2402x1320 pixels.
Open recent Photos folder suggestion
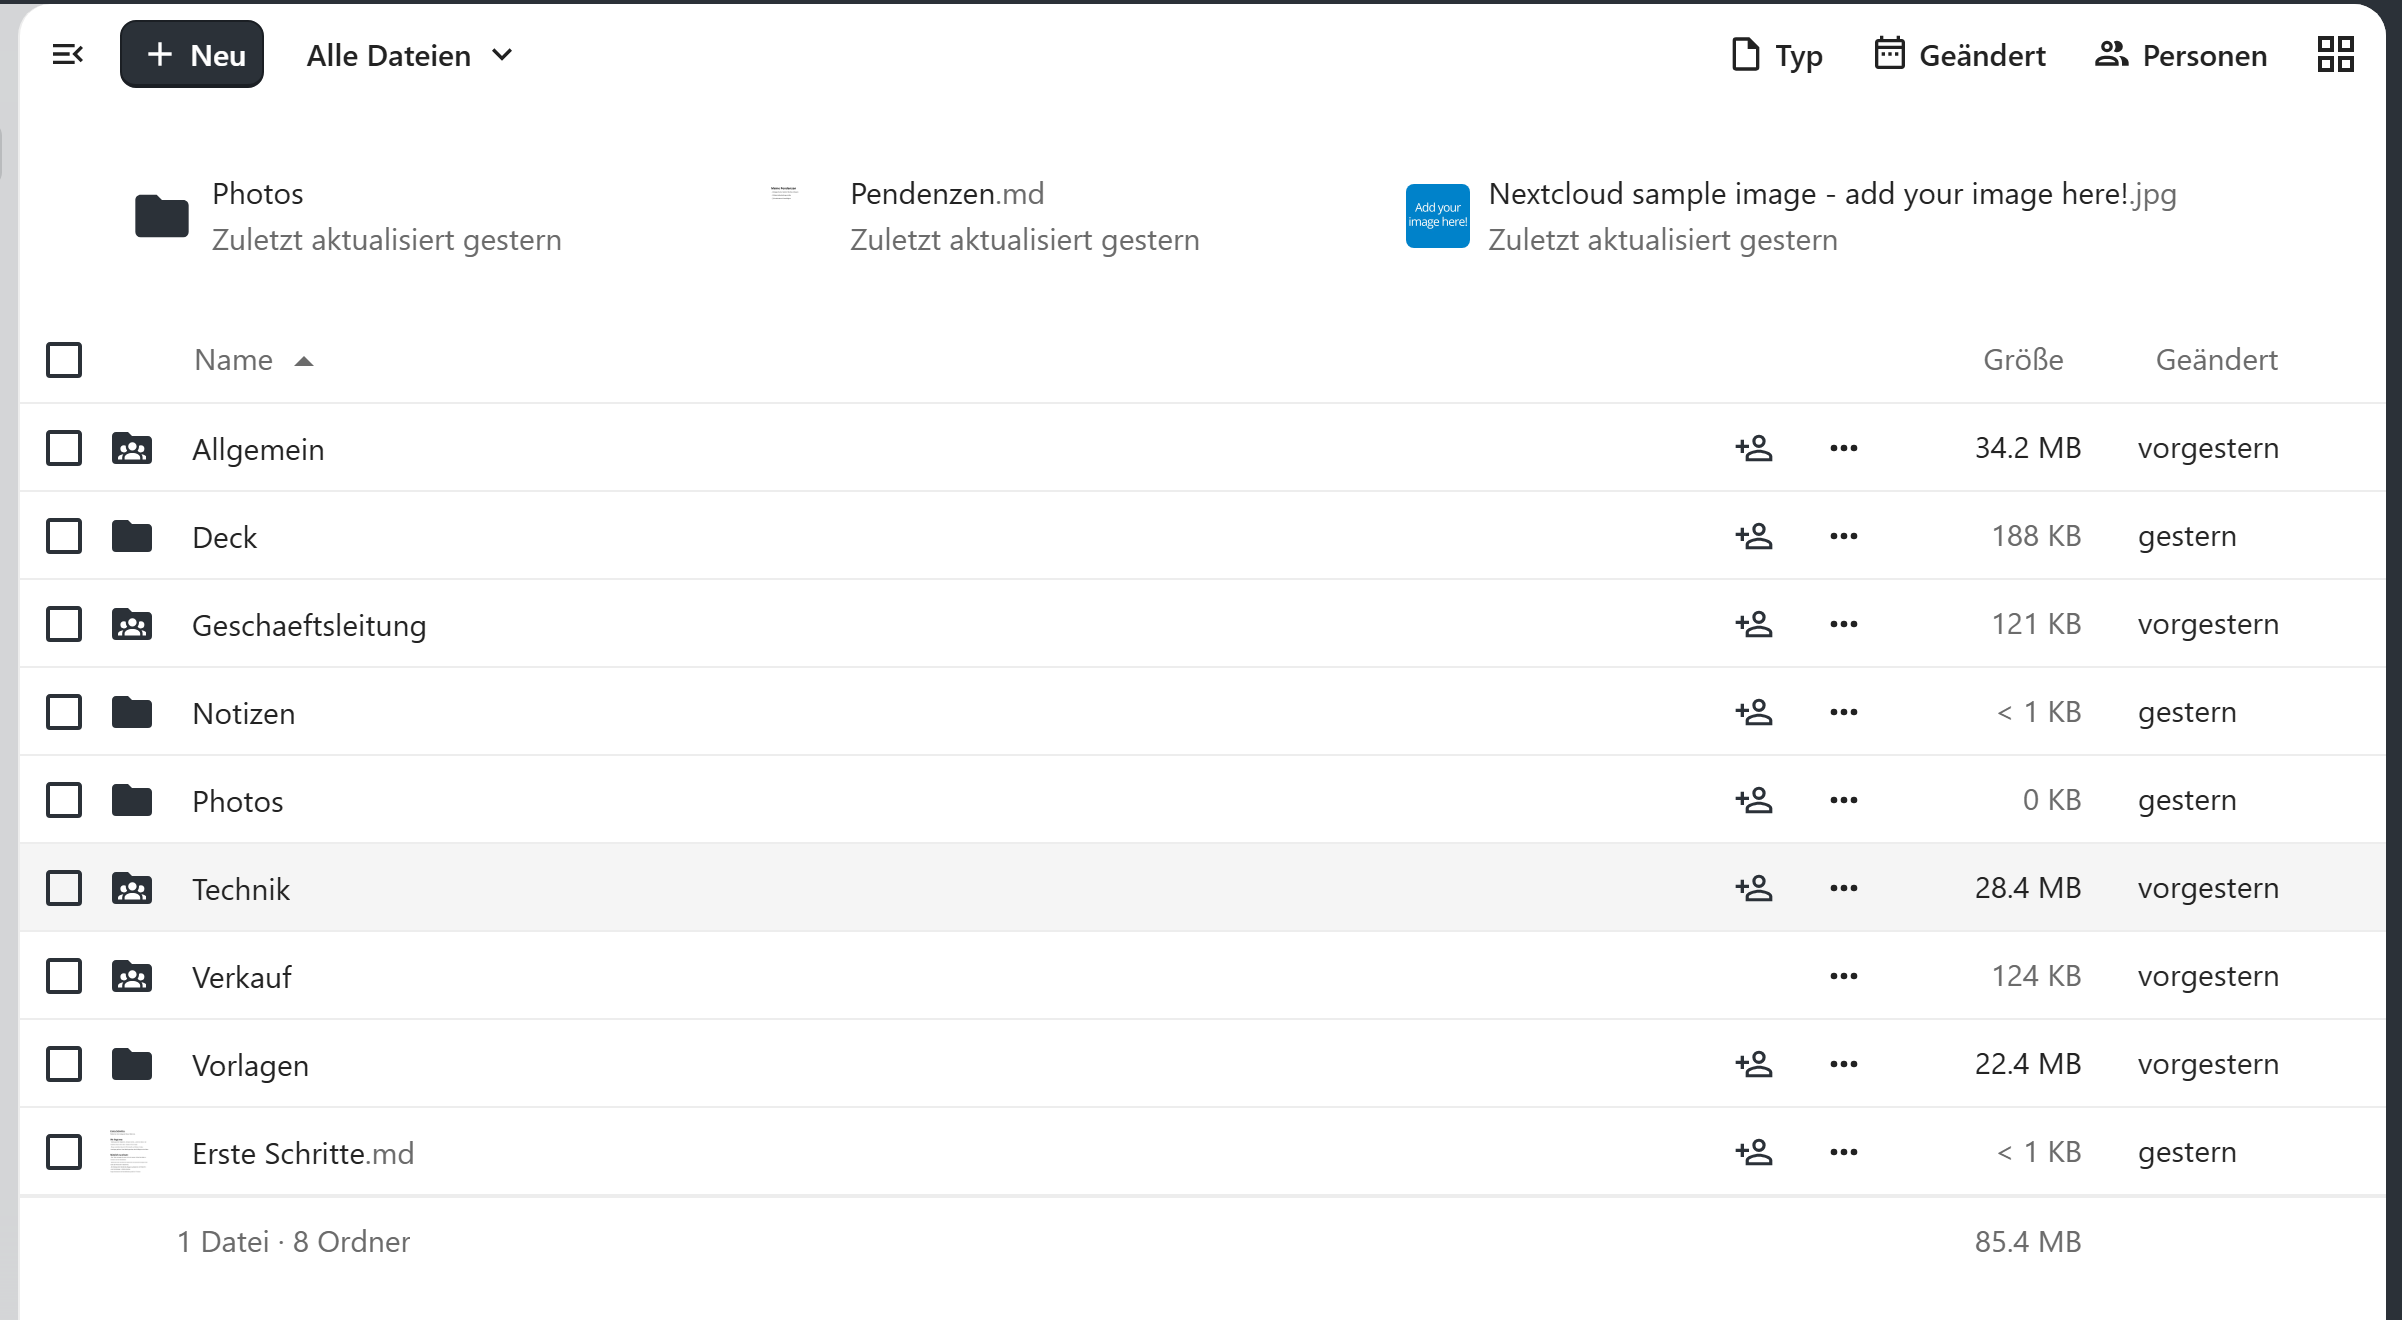click(x=346, y=216)
